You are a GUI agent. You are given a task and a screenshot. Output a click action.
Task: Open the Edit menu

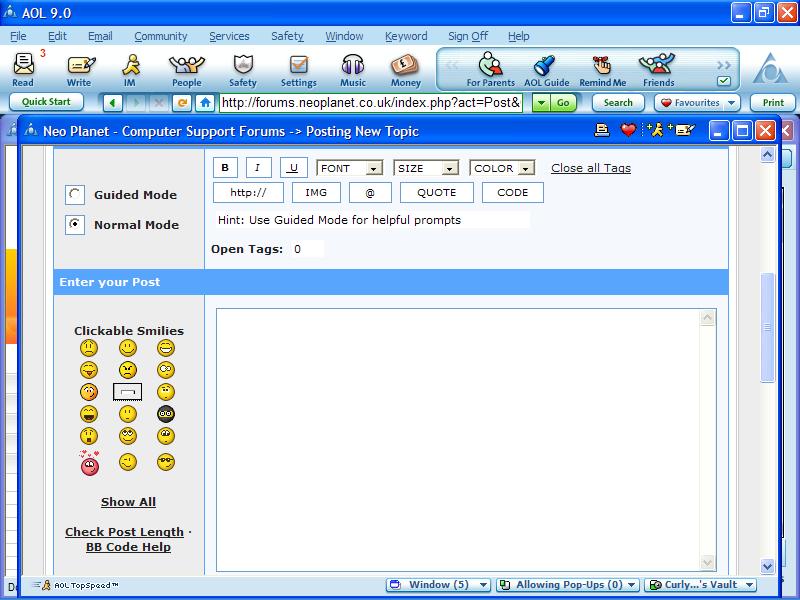pos(57,36)
